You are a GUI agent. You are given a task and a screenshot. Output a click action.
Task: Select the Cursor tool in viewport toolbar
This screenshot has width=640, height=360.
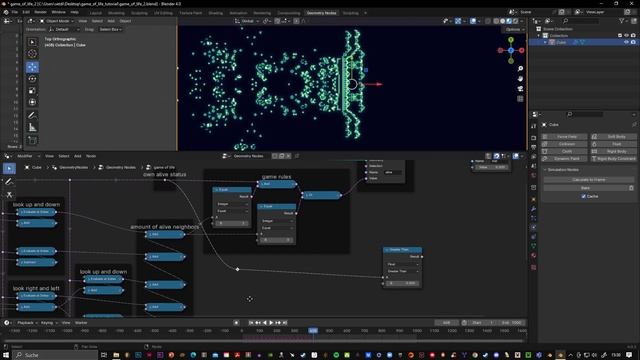[32, 53]
